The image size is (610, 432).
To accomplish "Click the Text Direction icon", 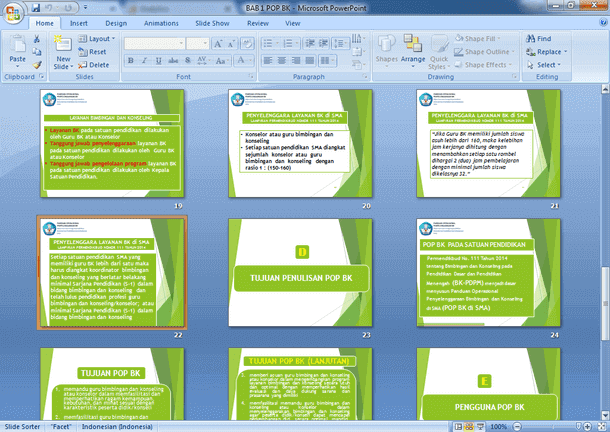I will pos(357,39).
